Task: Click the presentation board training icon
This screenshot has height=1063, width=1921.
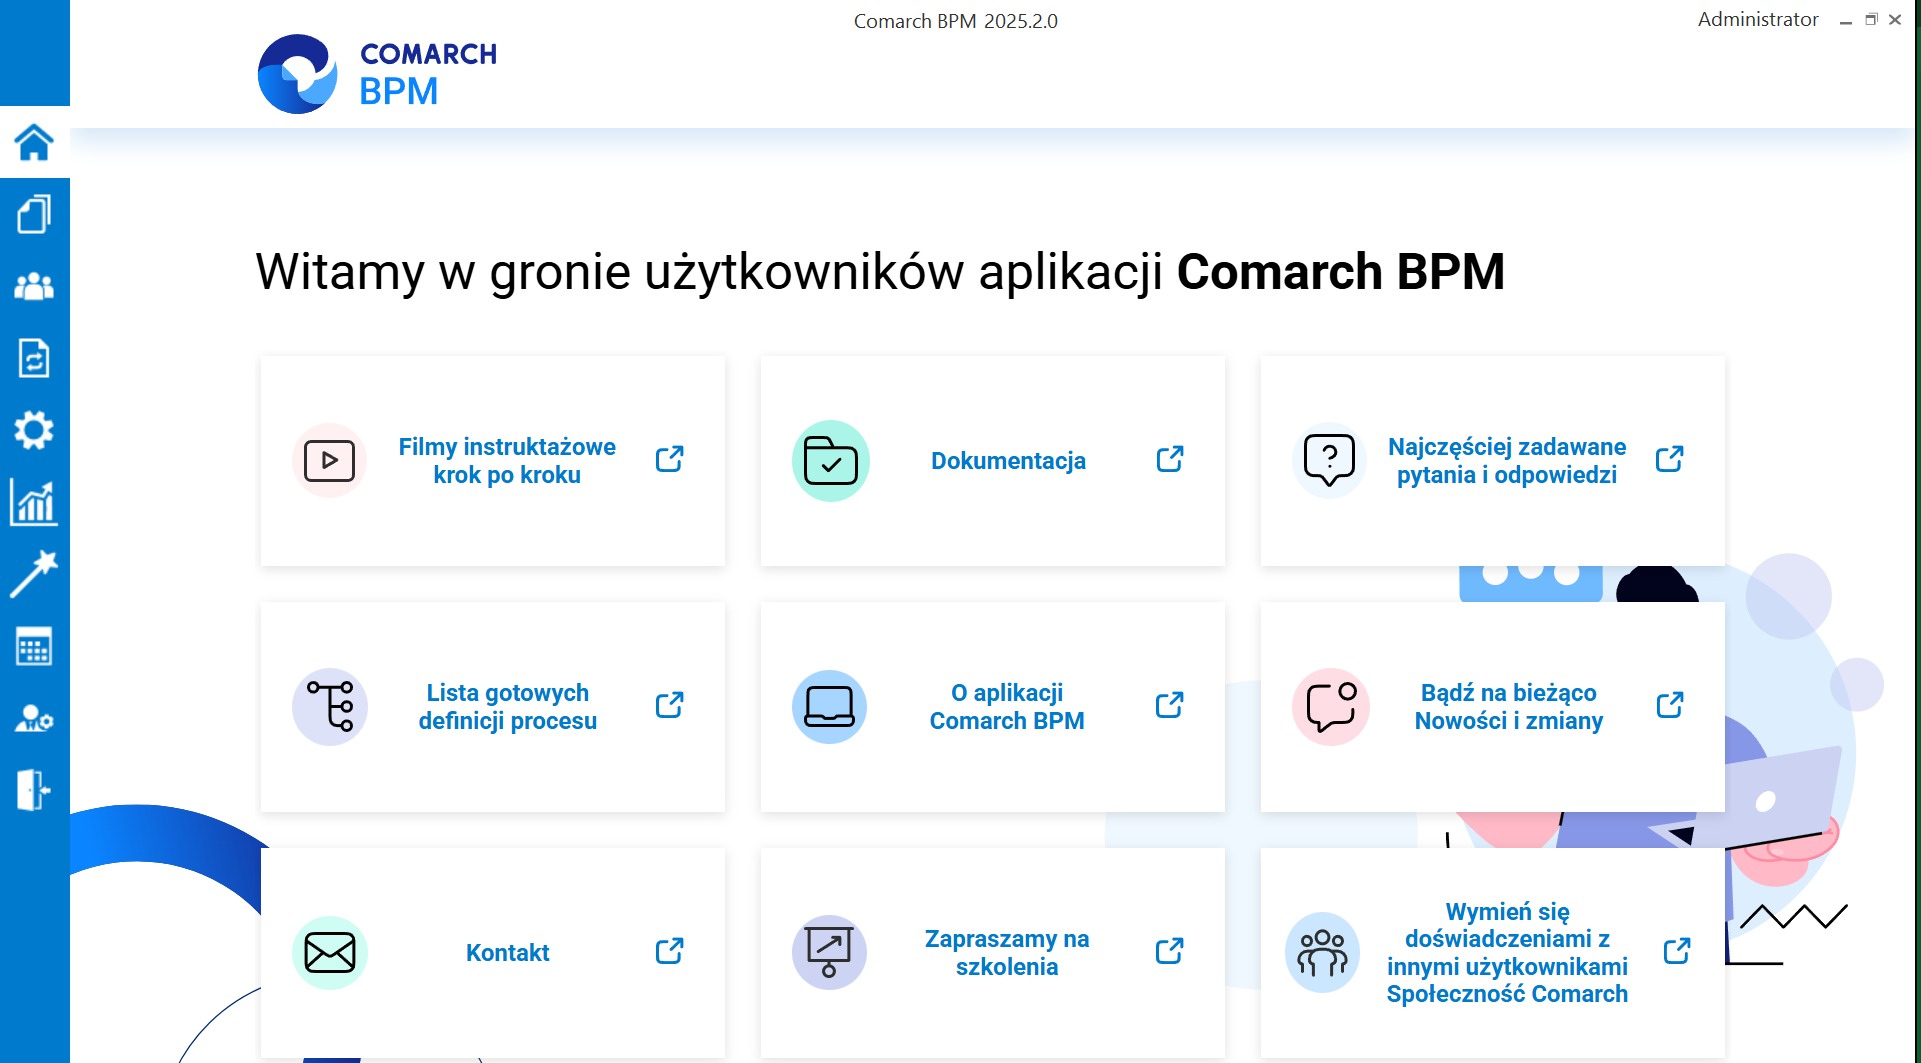Action: tap(829, 953)
